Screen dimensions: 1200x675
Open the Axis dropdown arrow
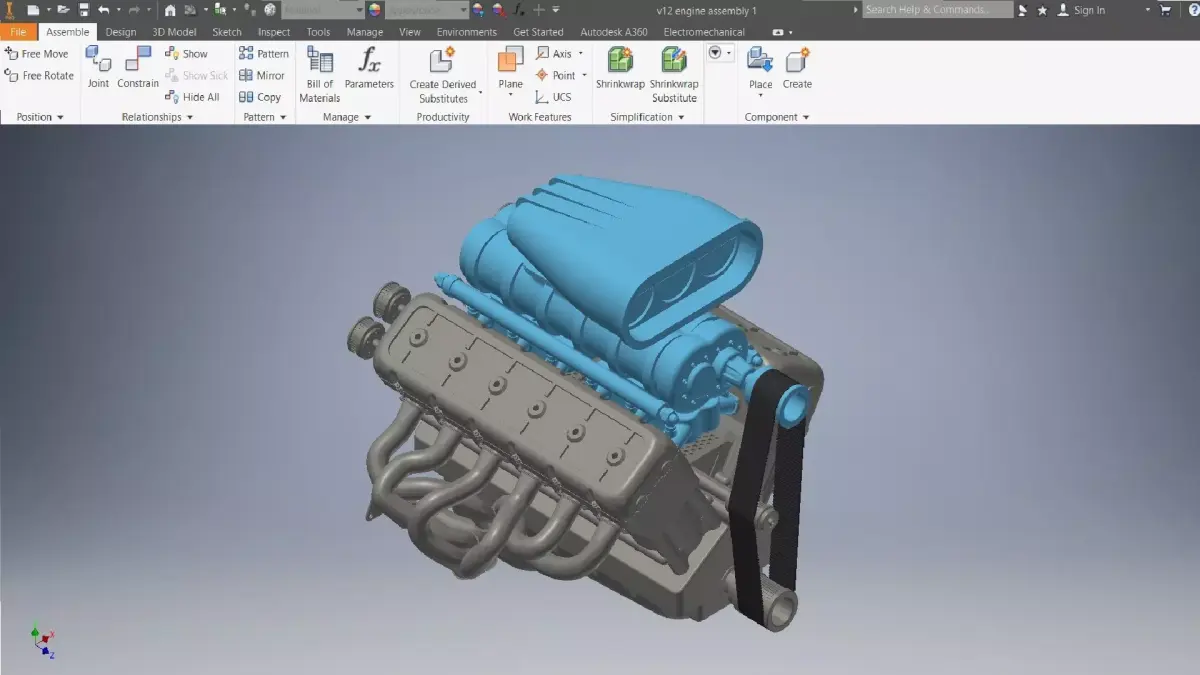click(x=581, y=54)
